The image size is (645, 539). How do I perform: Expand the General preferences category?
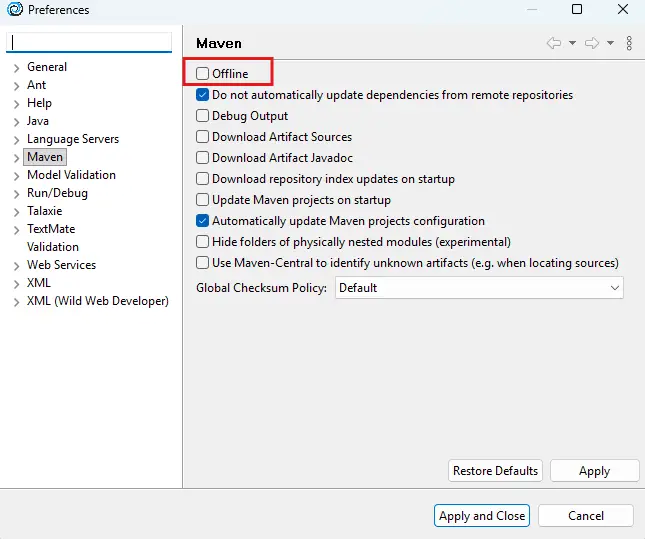click(16, 68)
